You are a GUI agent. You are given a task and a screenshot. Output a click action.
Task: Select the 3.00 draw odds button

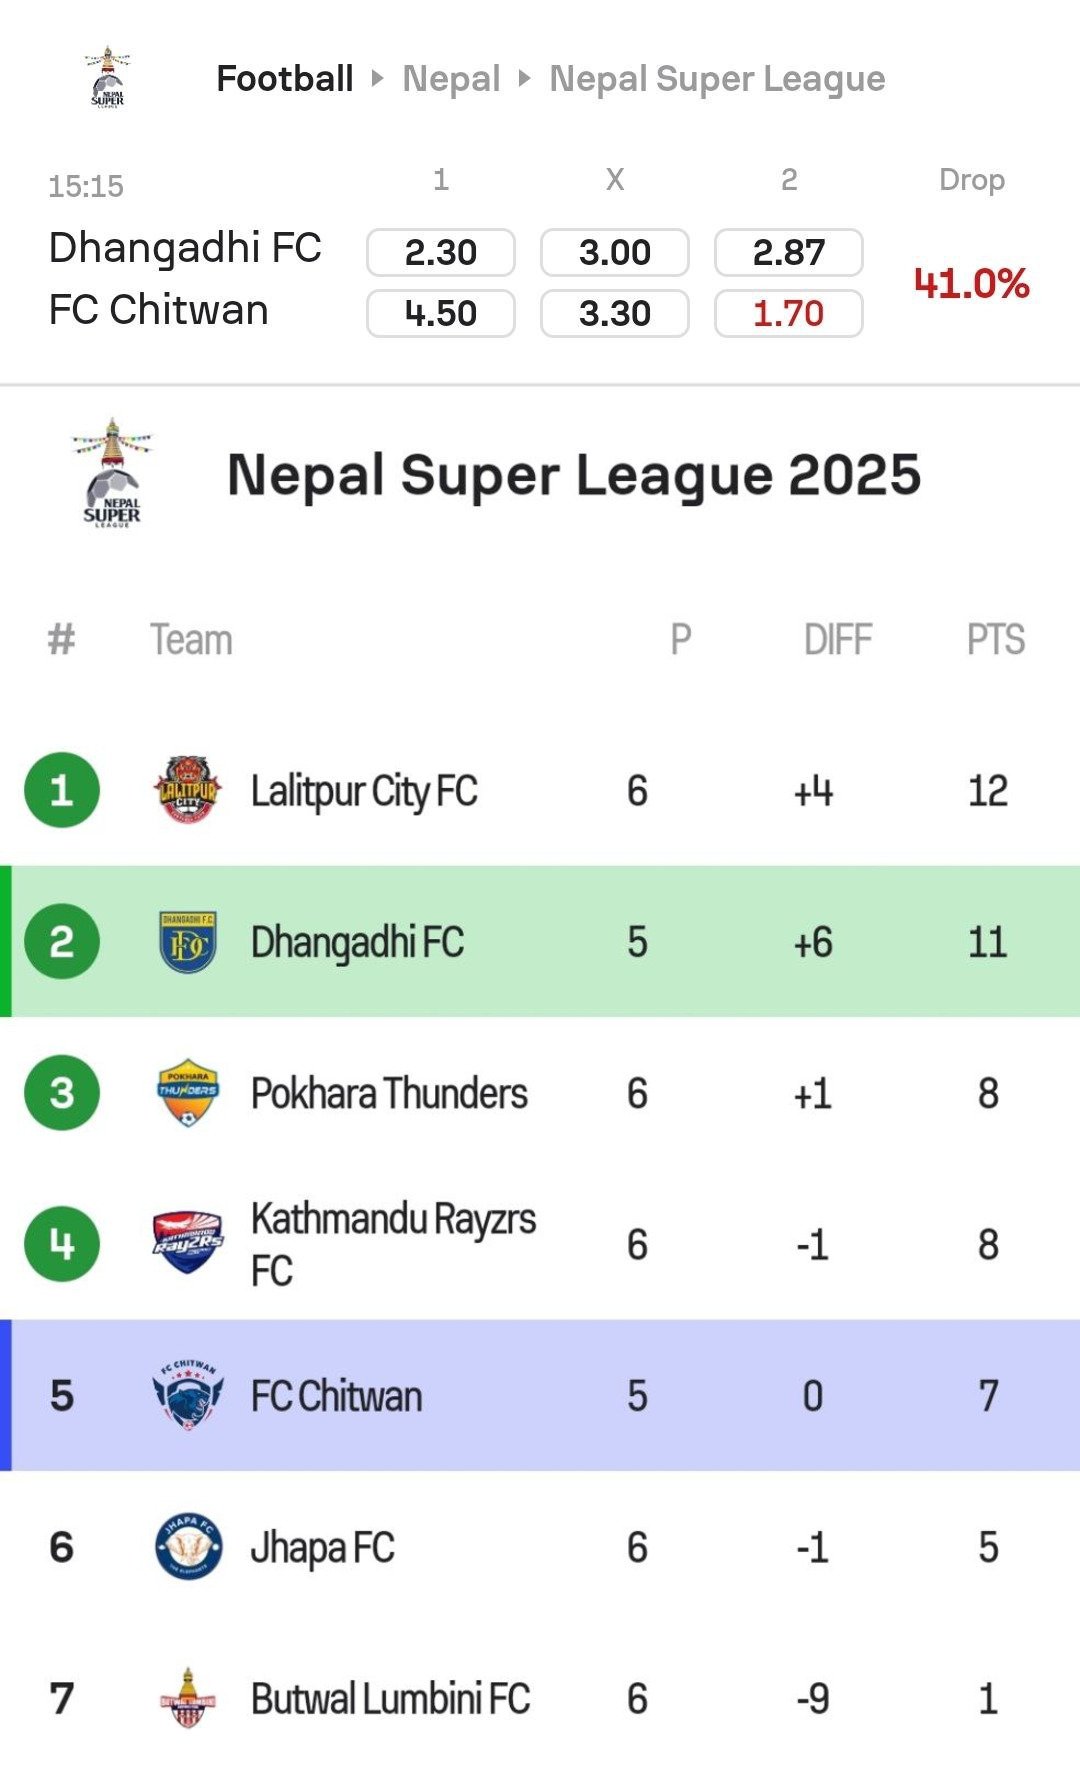tap(615, 252)
